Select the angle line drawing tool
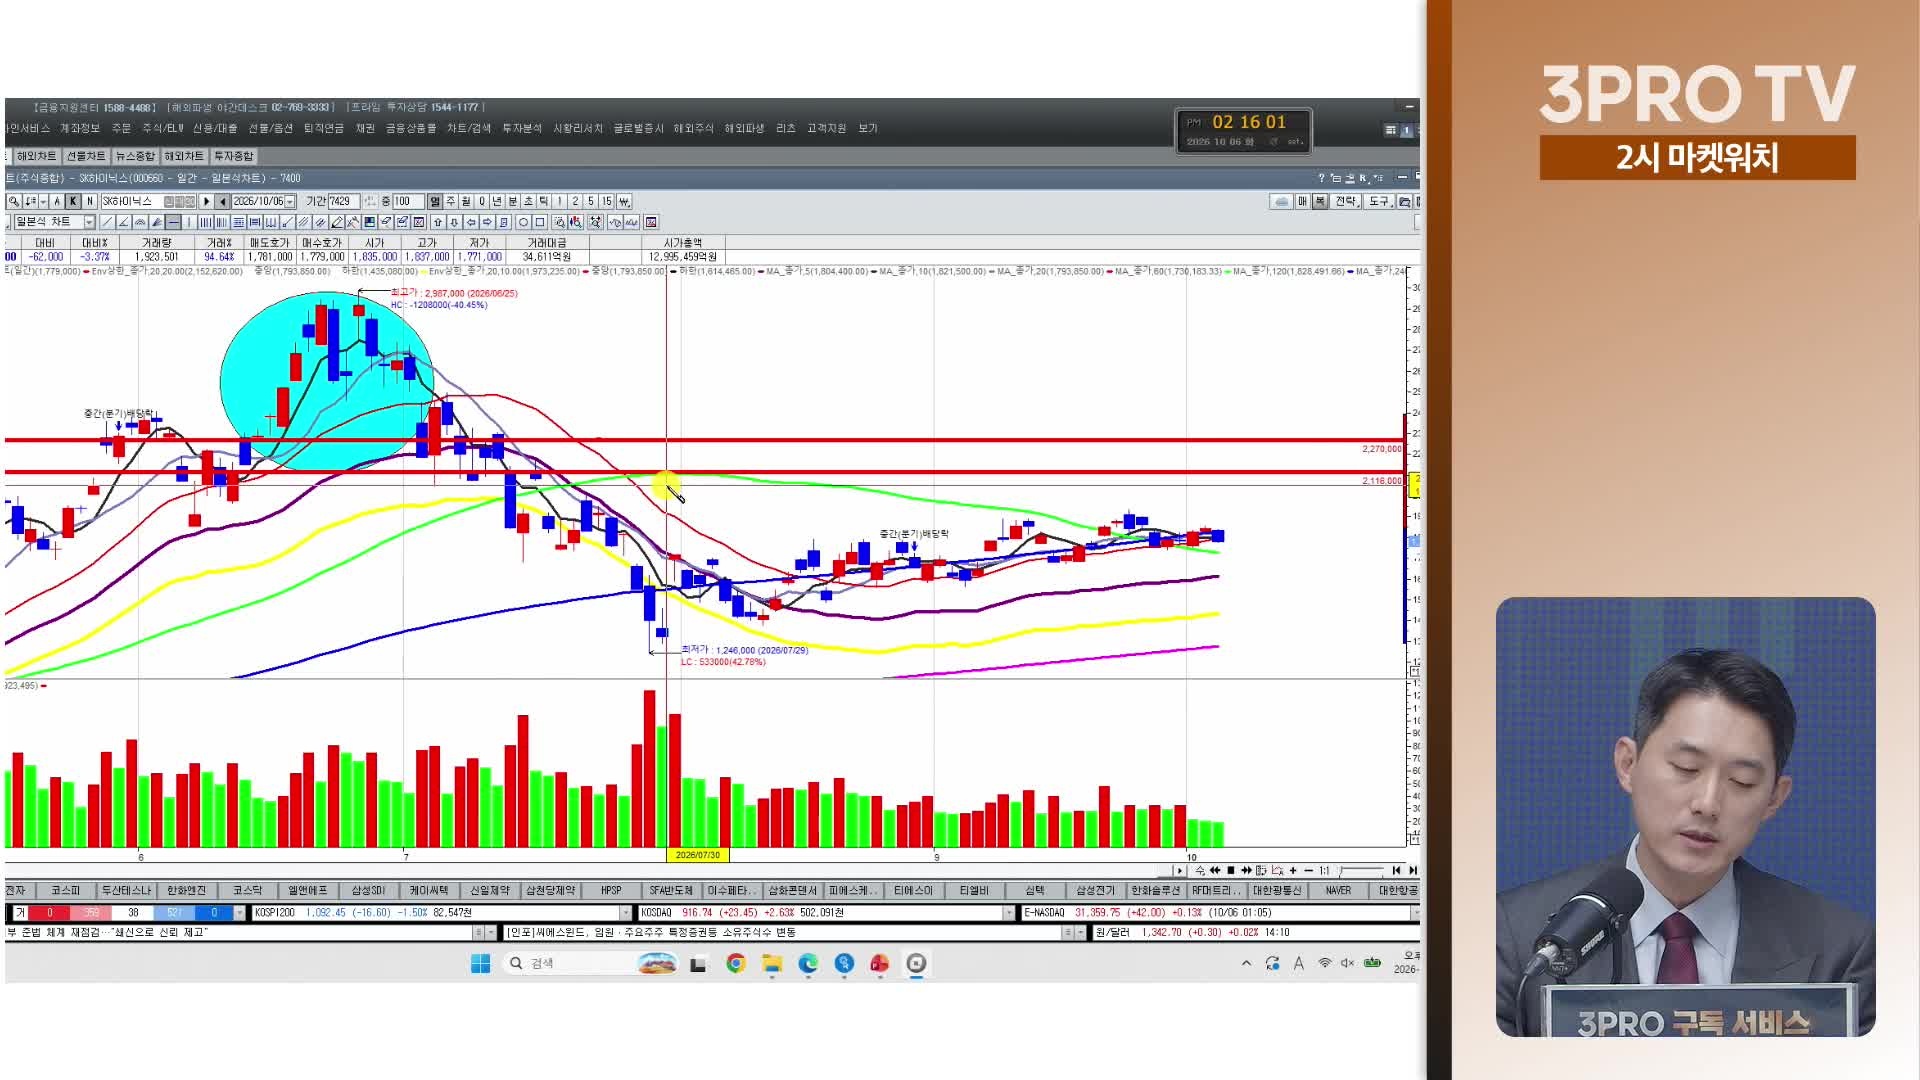This screenshot has height=1080, width=1920. click(123, 222)
